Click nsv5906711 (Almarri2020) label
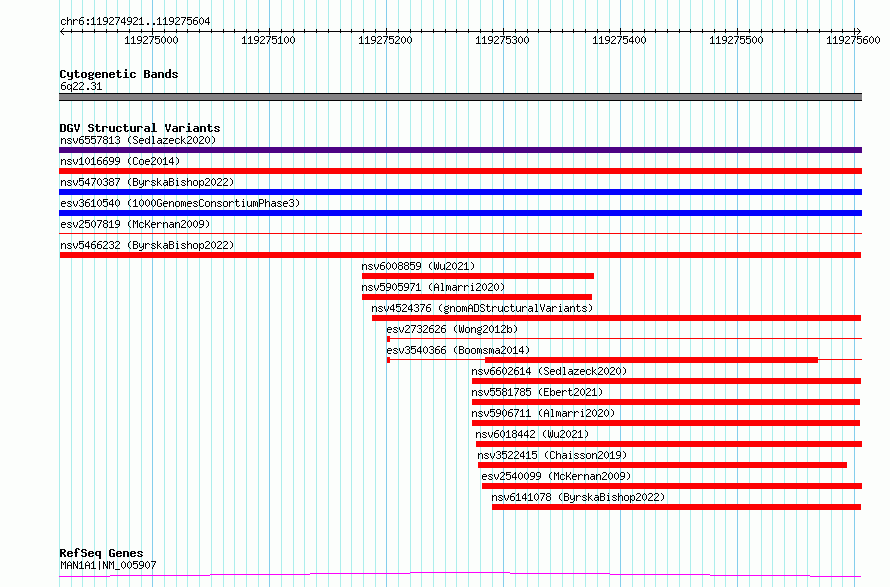Viewport: 890px width, 587px height. (x=543, y=413)
